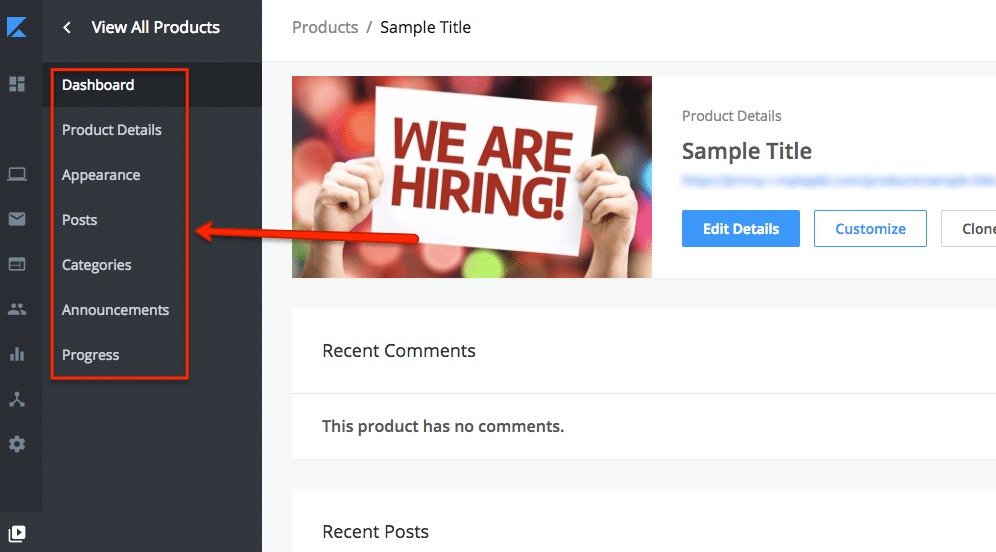Go back using the View All Products chevron
The height and width of the screenshot is (552, 996).
67,28
